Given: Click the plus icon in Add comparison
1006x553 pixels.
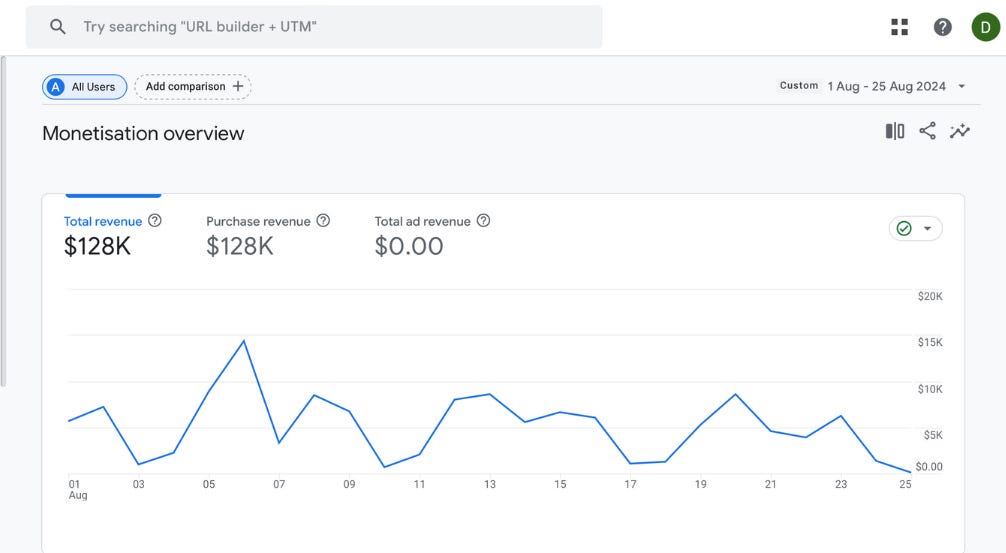Looking at the screenshot, I should [x=238, y=87].
